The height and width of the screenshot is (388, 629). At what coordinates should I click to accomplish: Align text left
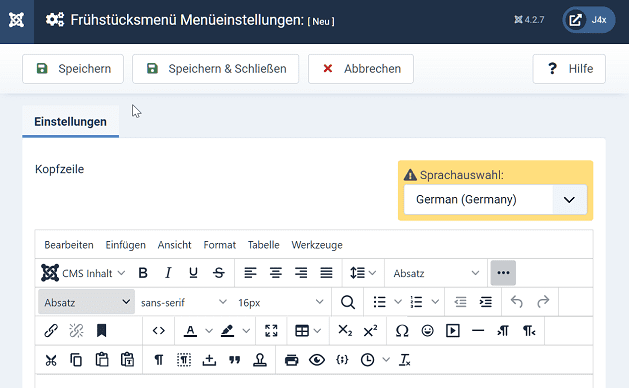250,273
